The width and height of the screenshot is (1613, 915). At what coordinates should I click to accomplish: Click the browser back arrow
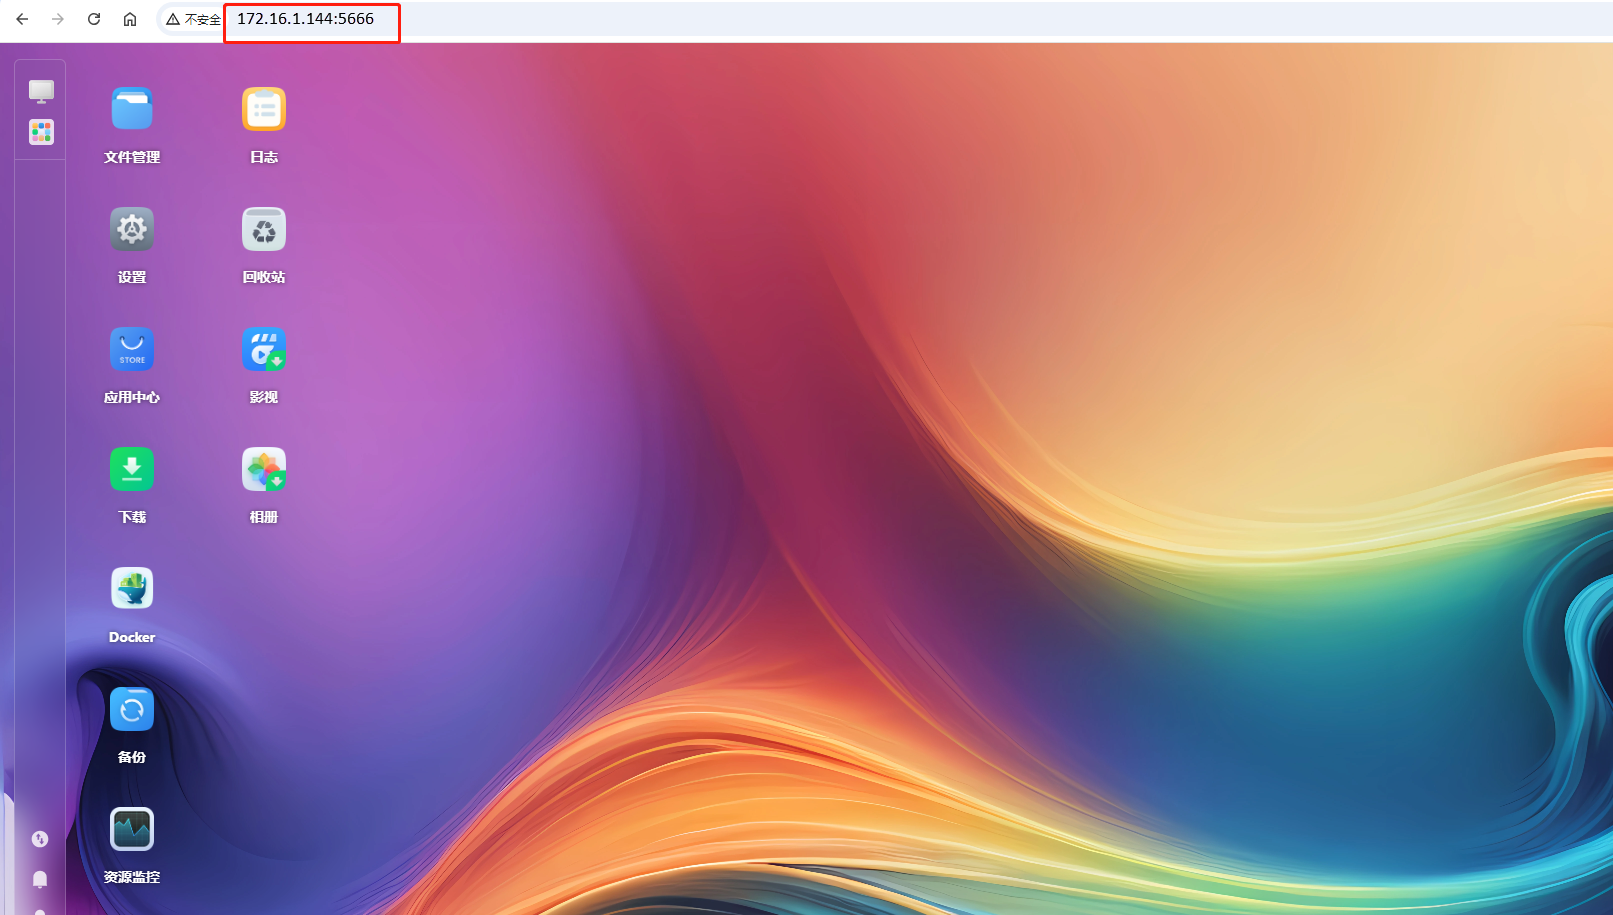[x=22, y=19]
